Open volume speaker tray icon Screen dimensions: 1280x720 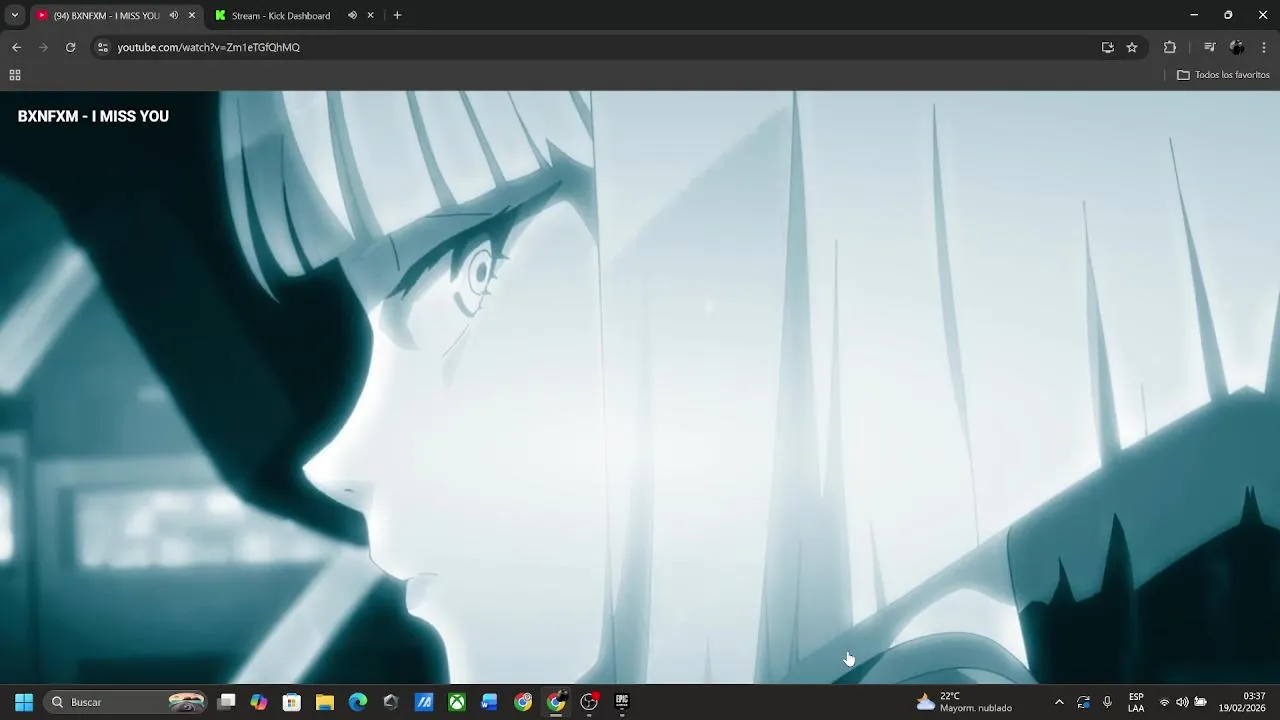1182,702
